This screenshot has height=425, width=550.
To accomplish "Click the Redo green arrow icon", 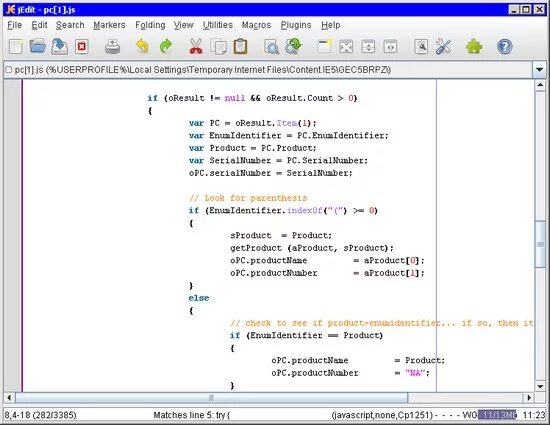I will click(166, 46).
